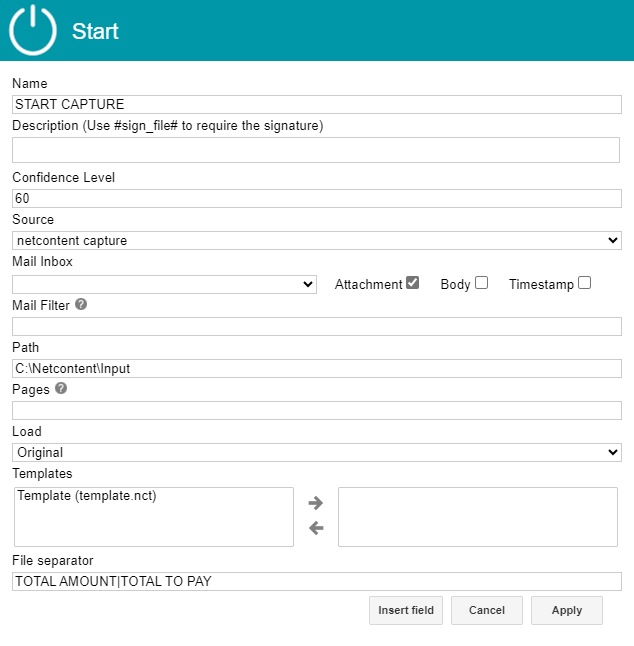Viewport: 634px width, 646px height.
Task: Toggle the Attachment checkbox
Action: (412, 283)
